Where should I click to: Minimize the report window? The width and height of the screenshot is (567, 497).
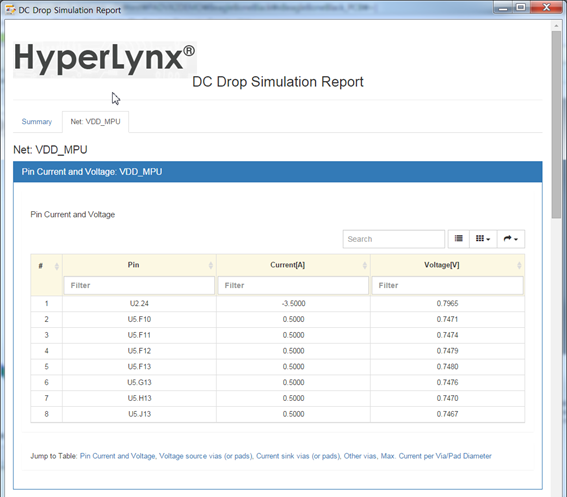click(503, 8)
